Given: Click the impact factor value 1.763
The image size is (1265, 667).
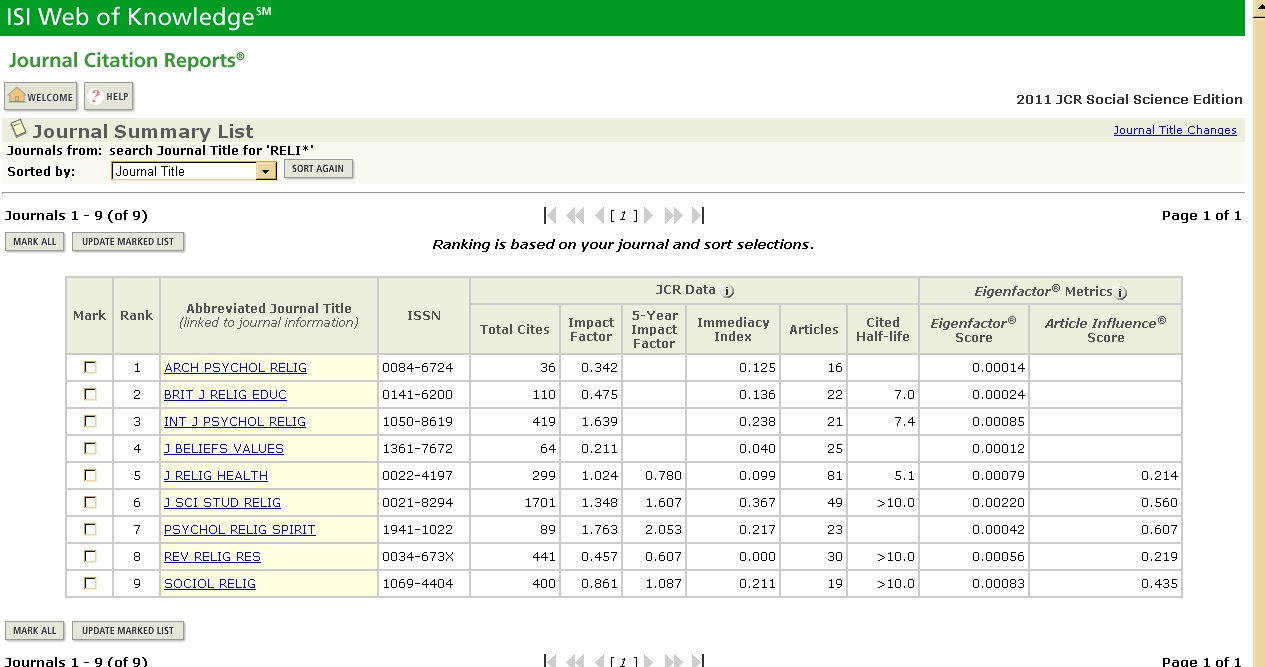Looking at the screenshot, I should 600,530.
